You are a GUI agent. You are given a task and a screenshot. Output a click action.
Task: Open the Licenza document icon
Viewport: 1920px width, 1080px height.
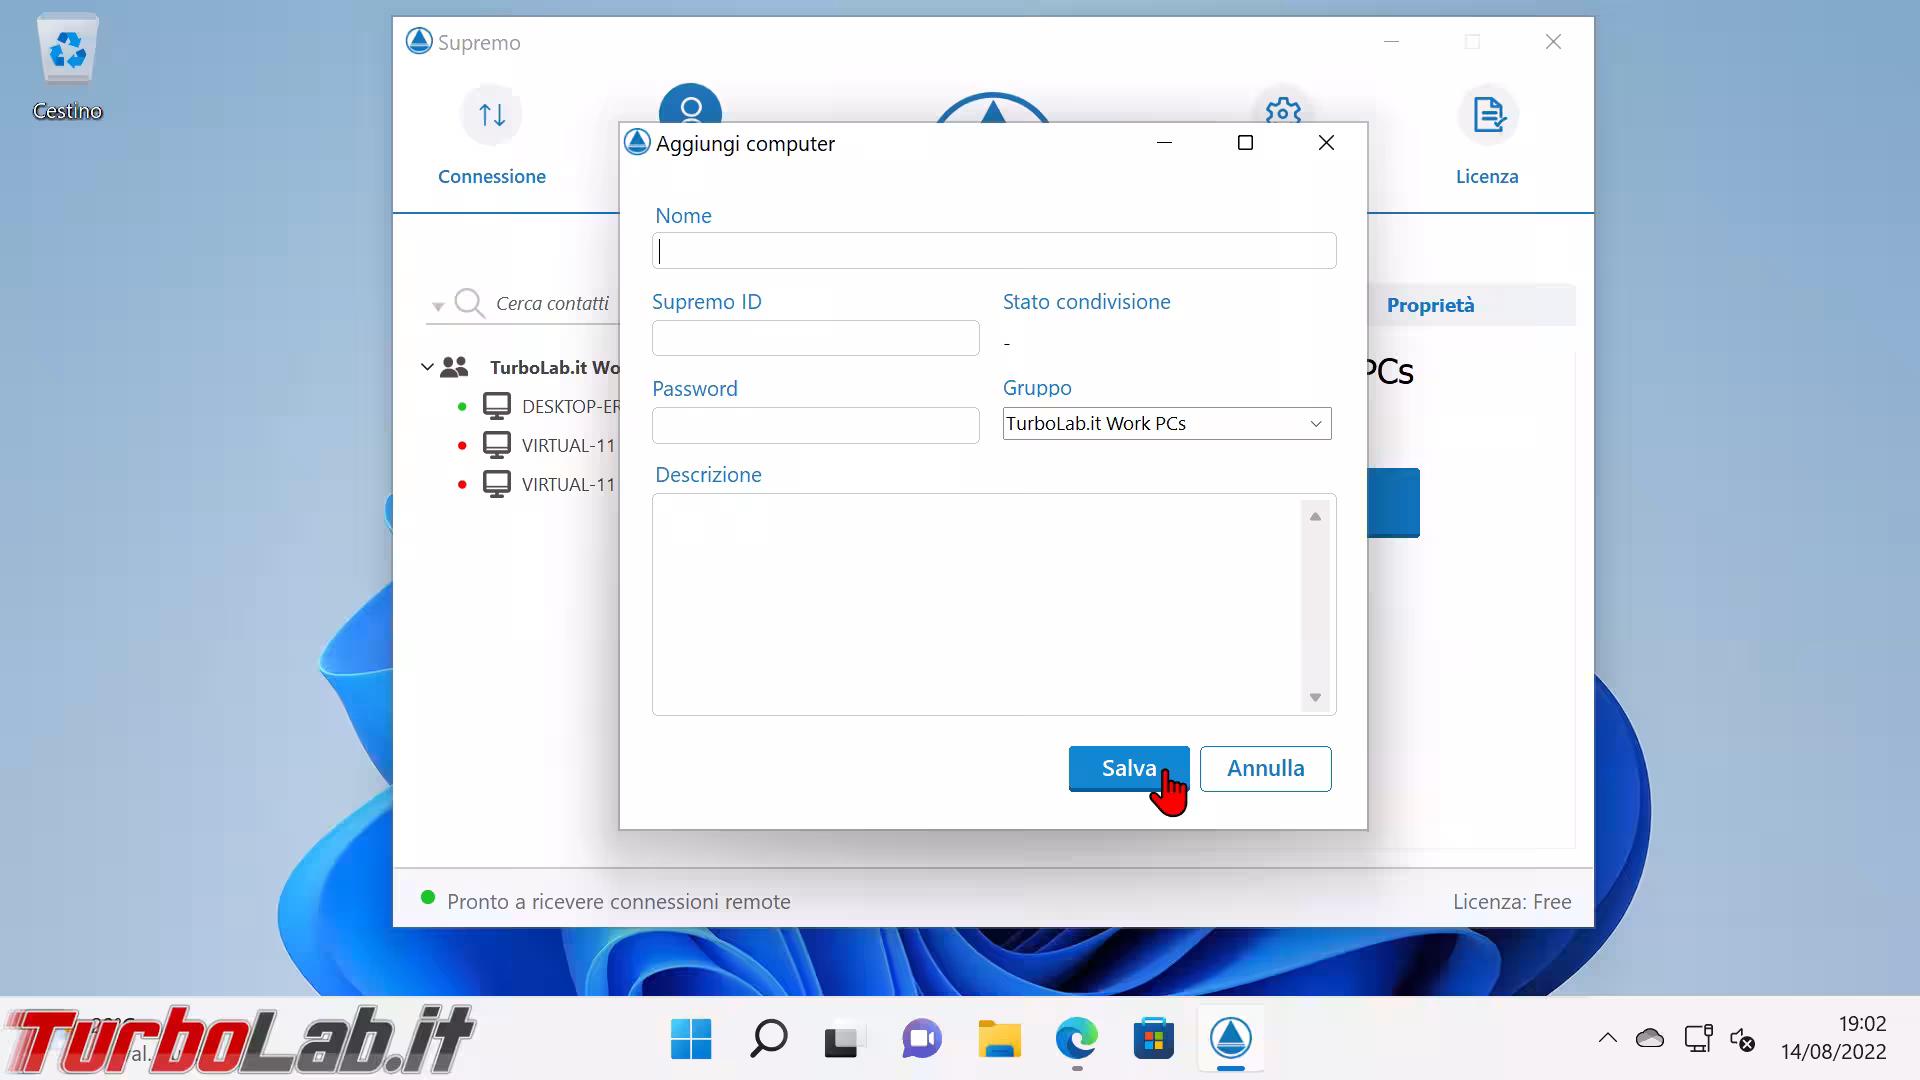[1488, 115]
